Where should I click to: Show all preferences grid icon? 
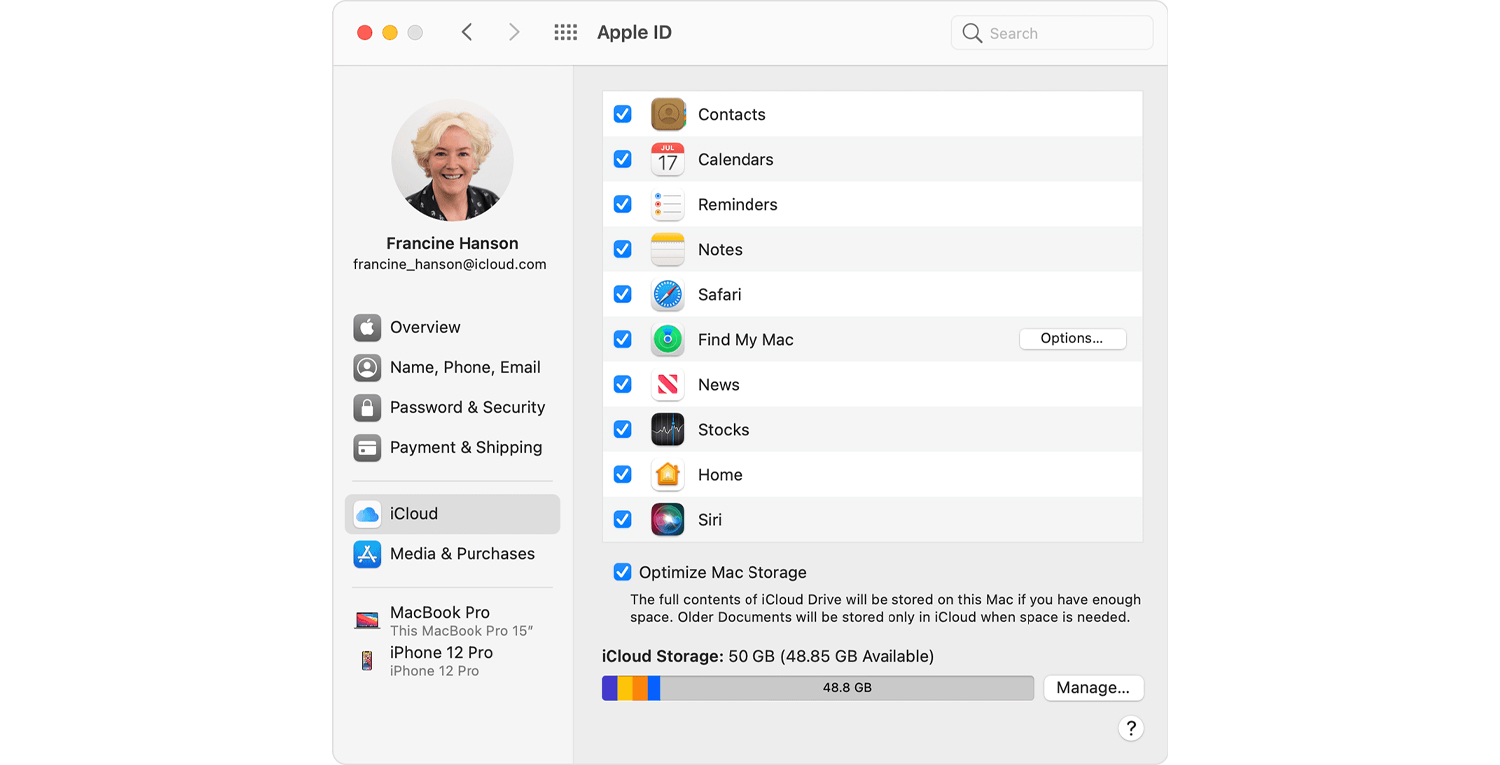pyautogui.click(x=566, y=33)
